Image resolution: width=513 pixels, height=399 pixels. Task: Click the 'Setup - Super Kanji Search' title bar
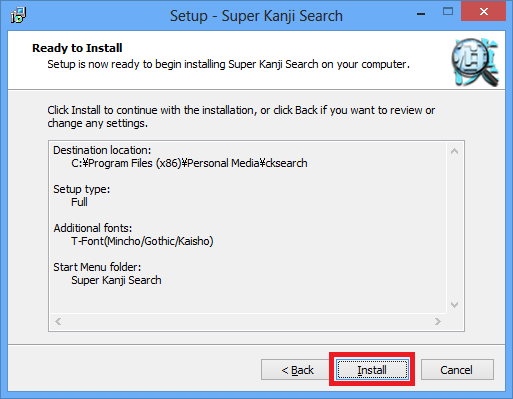click(x=256, y=16)
